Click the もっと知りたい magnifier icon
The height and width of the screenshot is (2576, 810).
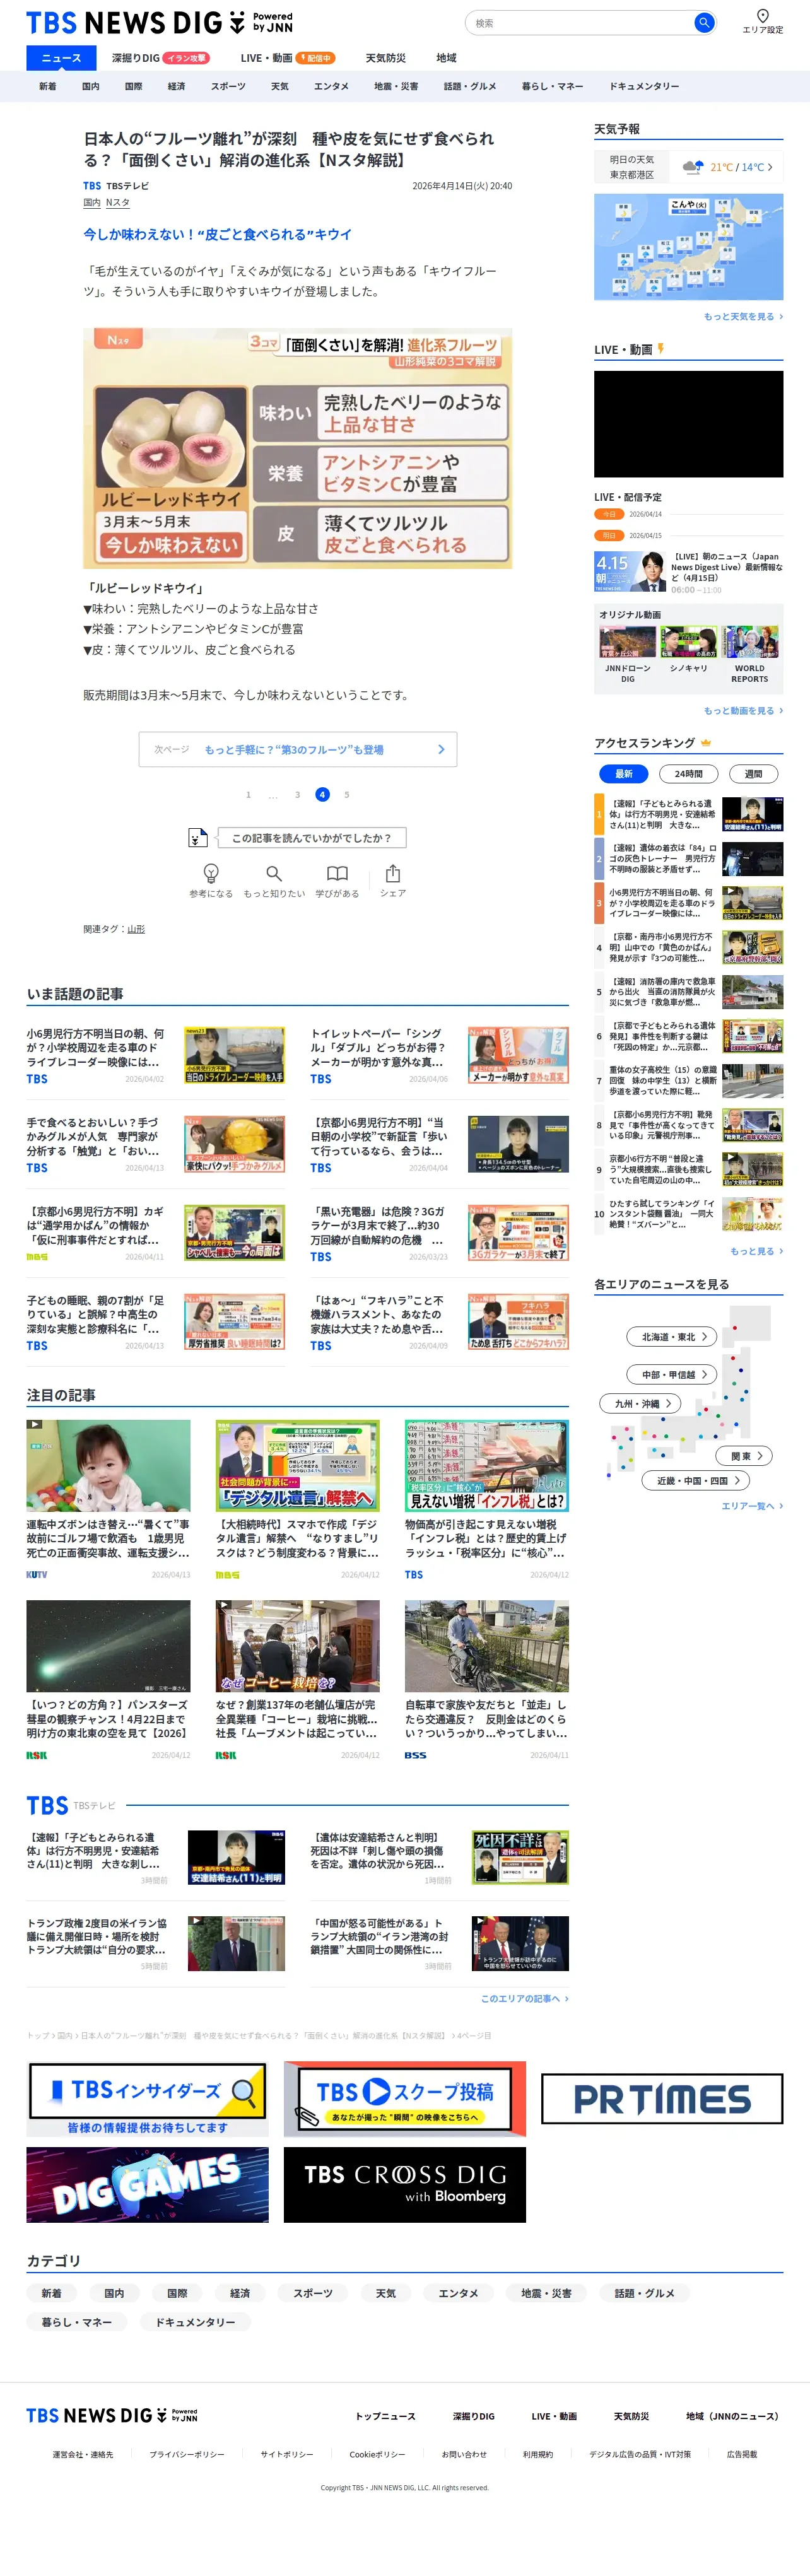(274, 873)
